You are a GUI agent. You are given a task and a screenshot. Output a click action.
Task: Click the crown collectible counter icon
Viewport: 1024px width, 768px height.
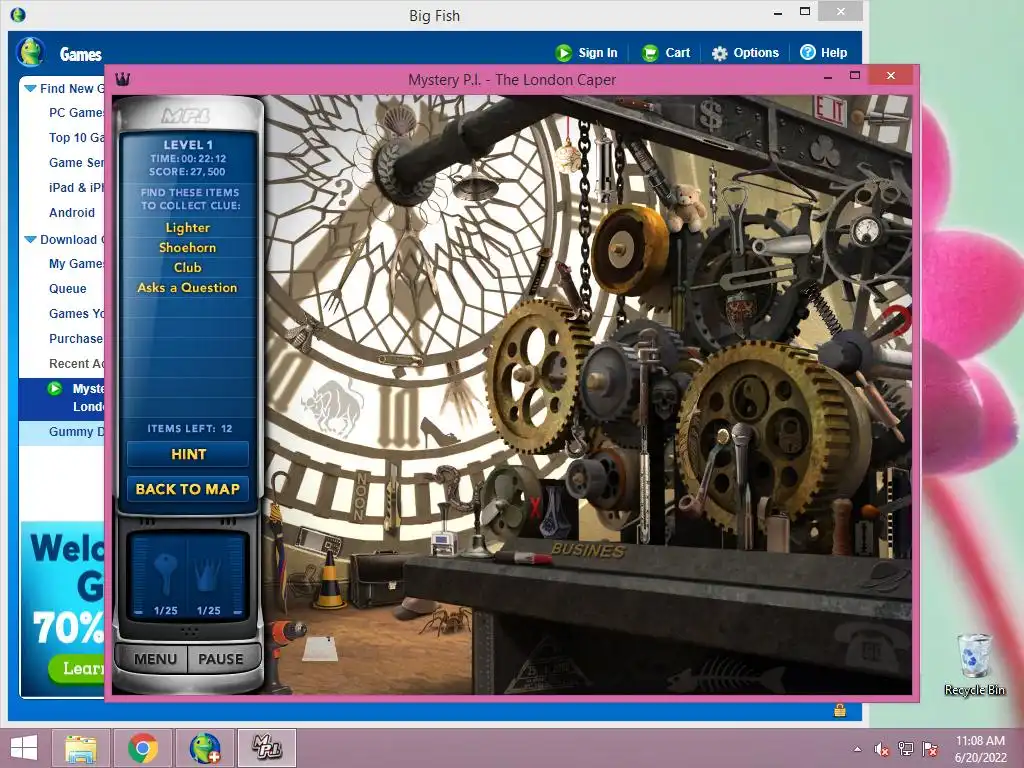pos(208,576)
